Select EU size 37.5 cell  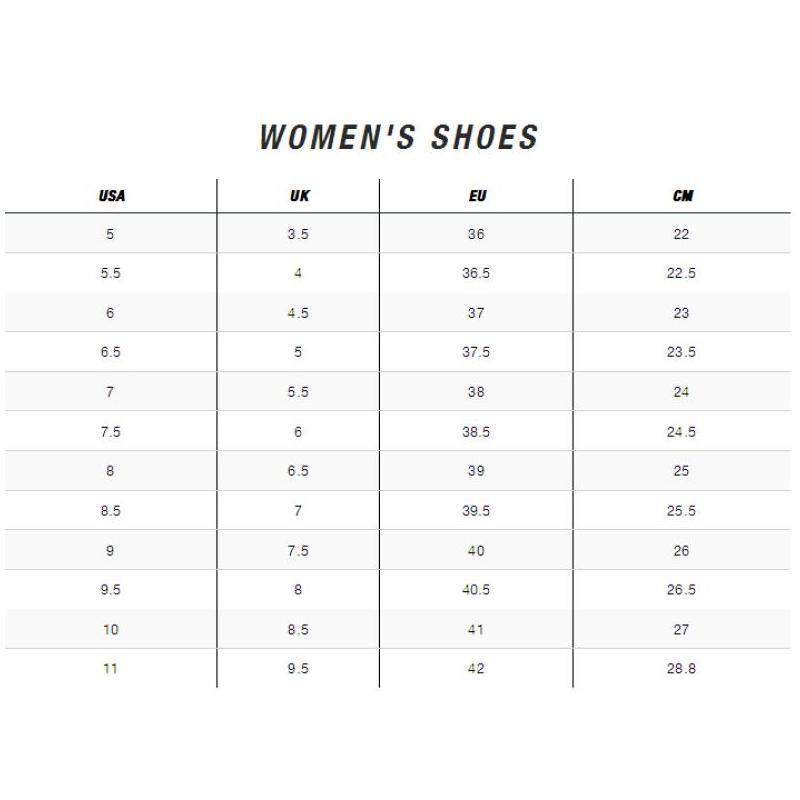click(476, 352)
